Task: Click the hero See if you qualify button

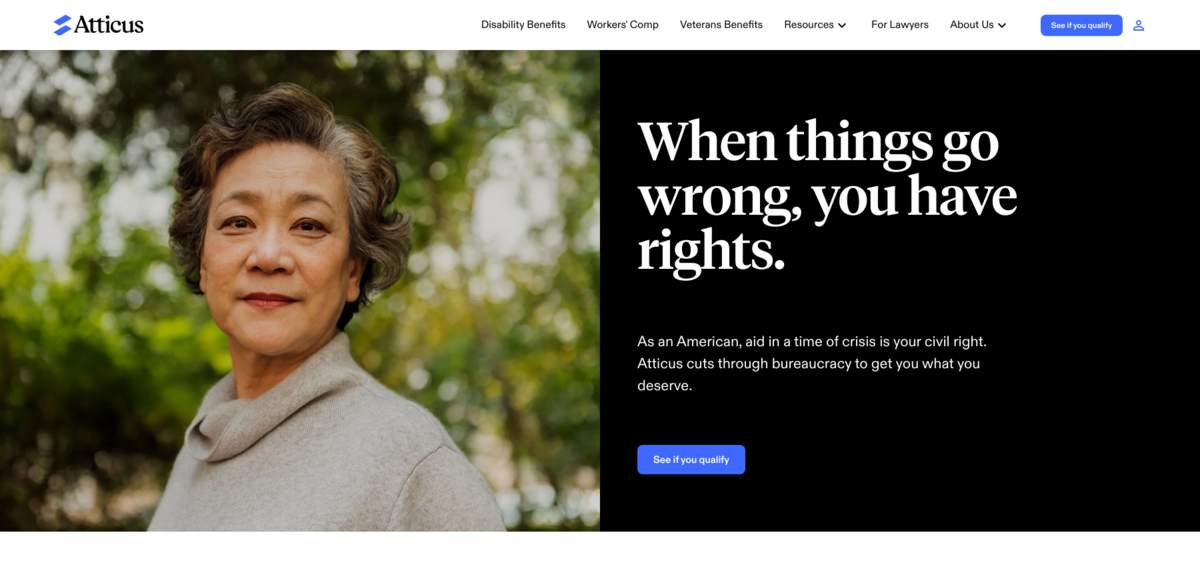Action: click(691, 459)
